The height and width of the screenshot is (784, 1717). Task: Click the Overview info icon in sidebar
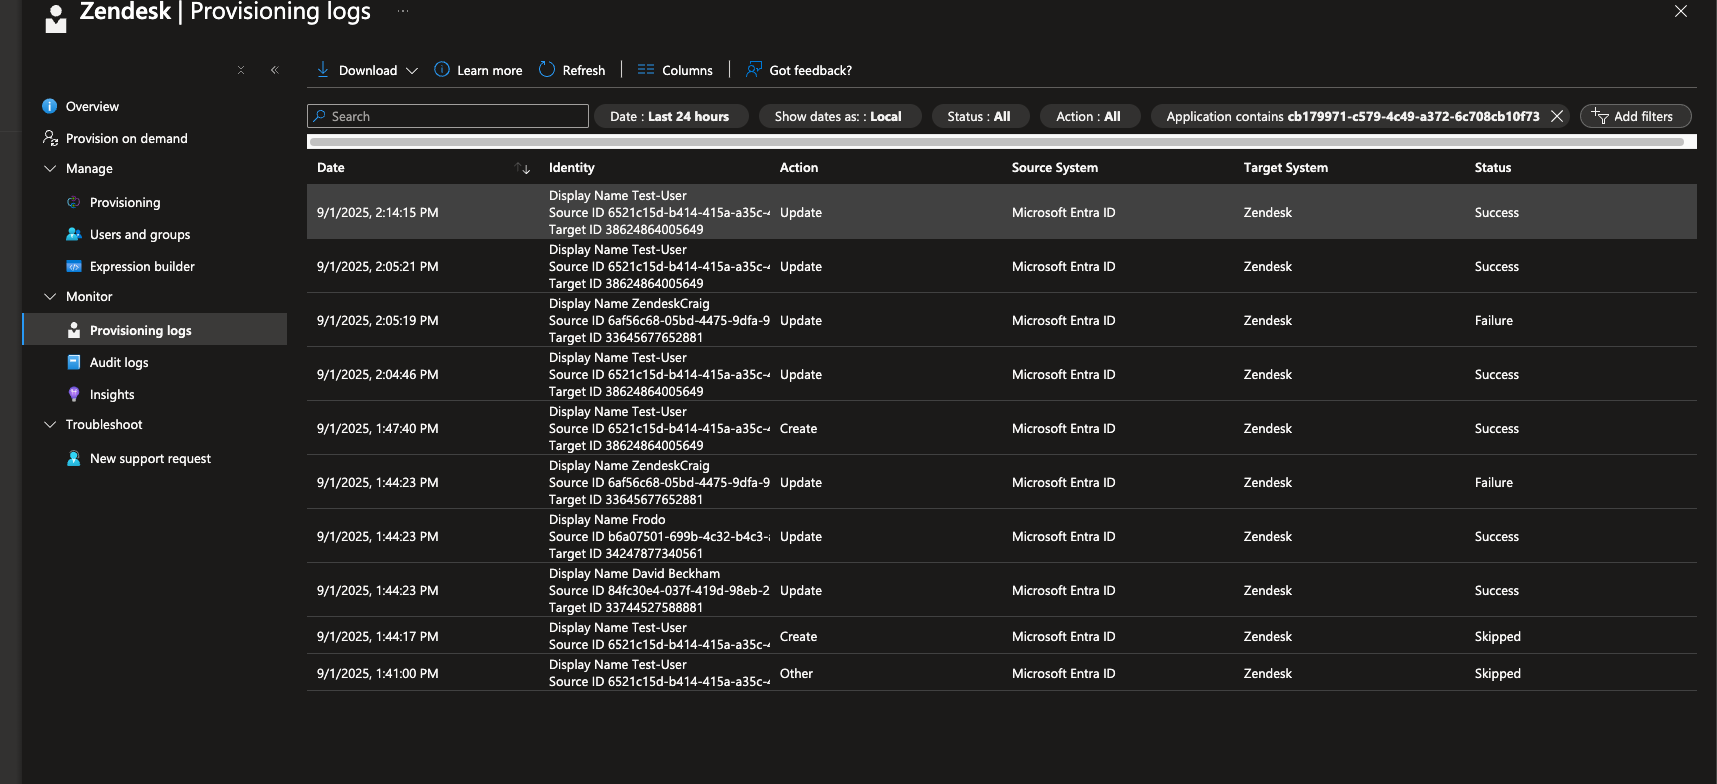click(x=50, y=106)
